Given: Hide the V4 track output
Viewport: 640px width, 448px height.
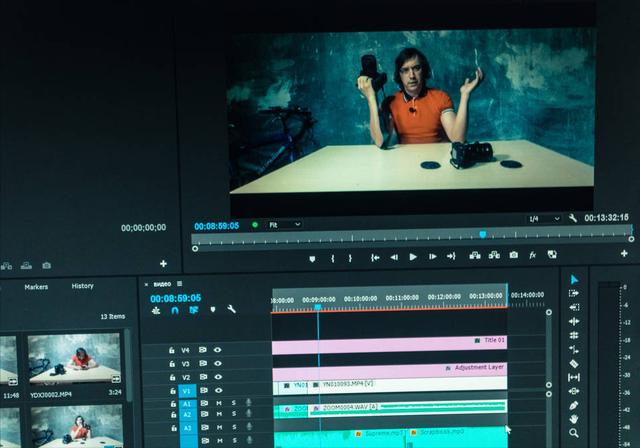Looking at the screenshot, I should coord(217,350).
